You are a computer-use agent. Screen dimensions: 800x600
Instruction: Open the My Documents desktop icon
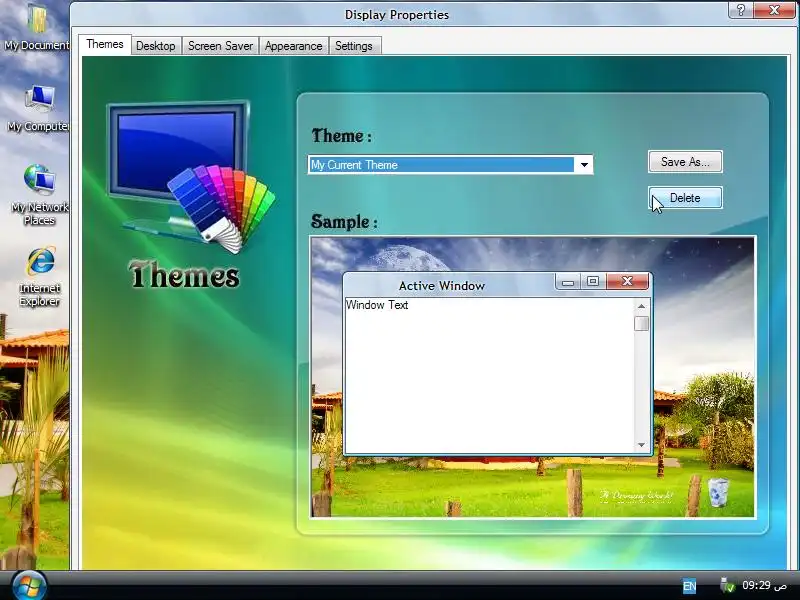36,28
